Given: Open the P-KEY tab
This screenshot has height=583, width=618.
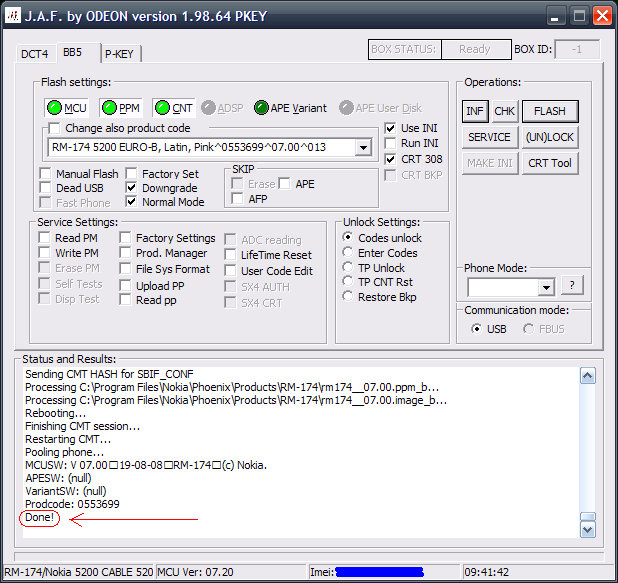Looking at the screenshot, I should click(x=119, y=54).
